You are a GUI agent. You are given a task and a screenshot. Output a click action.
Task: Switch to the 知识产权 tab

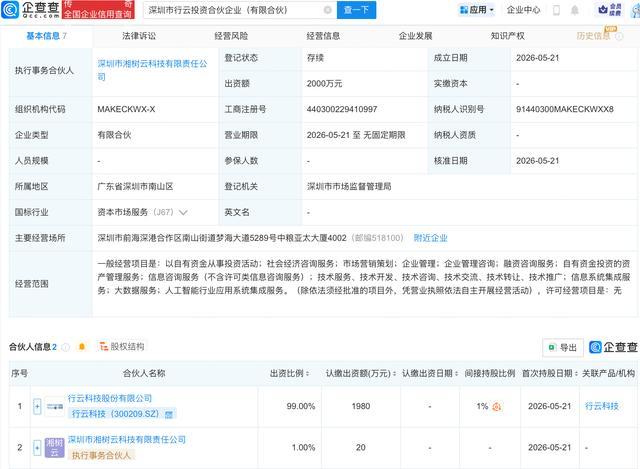[507, 36]
